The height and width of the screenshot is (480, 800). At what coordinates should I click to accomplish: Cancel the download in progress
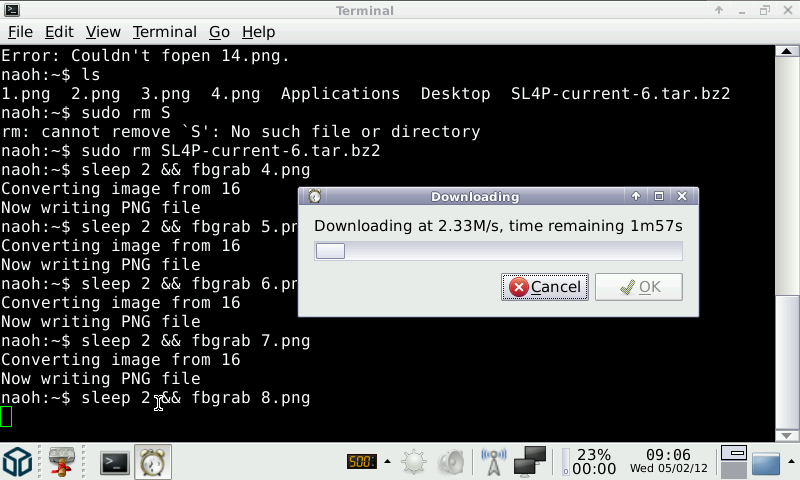coord(544,287)
